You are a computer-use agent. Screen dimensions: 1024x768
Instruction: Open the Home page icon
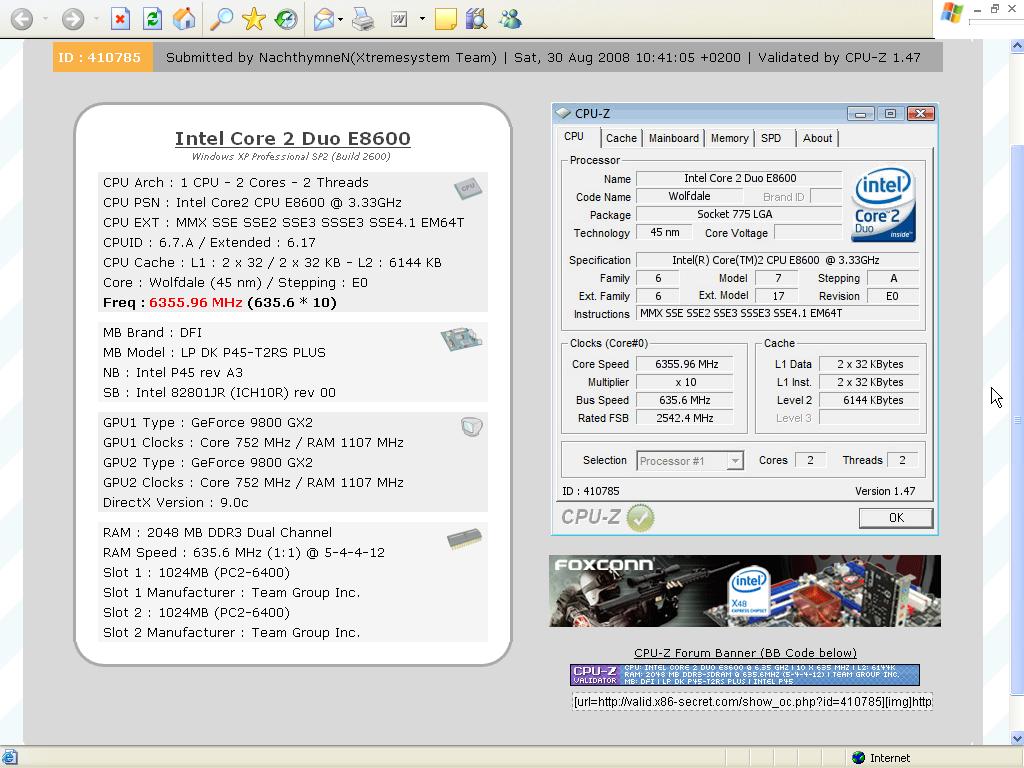coord(184,19)
